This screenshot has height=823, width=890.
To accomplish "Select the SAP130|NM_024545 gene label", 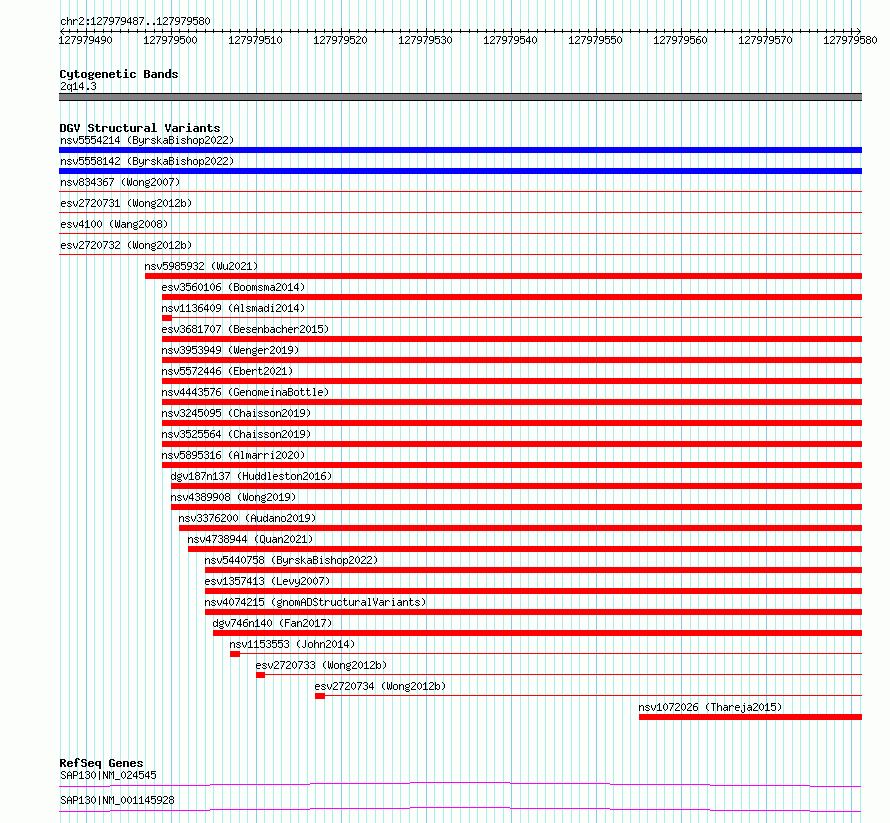I will 108,775.
